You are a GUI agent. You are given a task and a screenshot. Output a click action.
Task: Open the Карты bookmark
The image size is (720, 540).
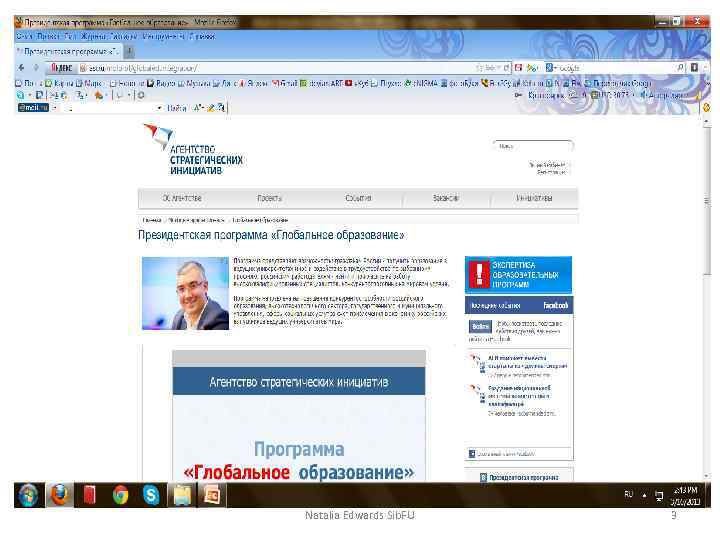[x=59, y=84]
